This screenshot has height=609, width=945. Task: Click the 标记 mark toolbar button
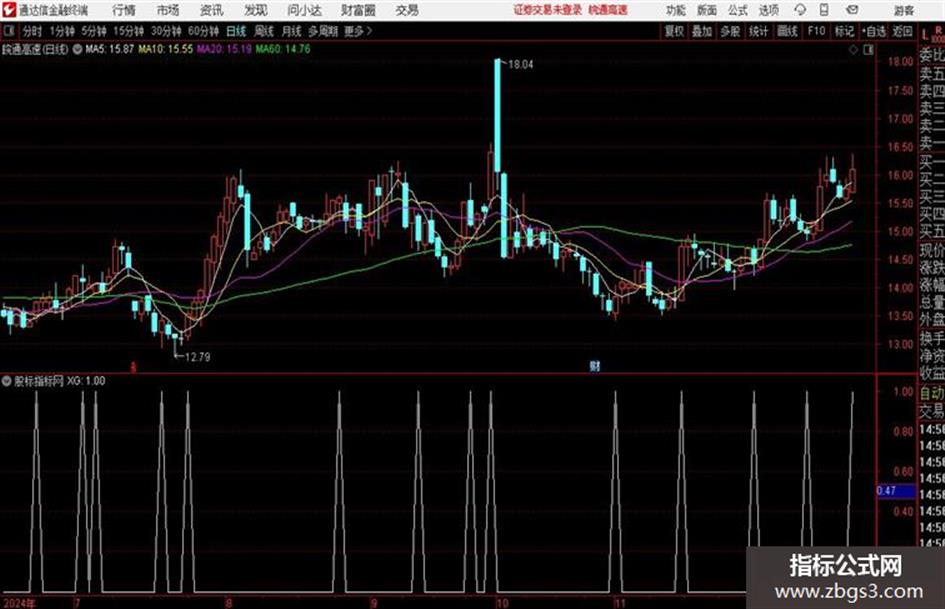844,31
